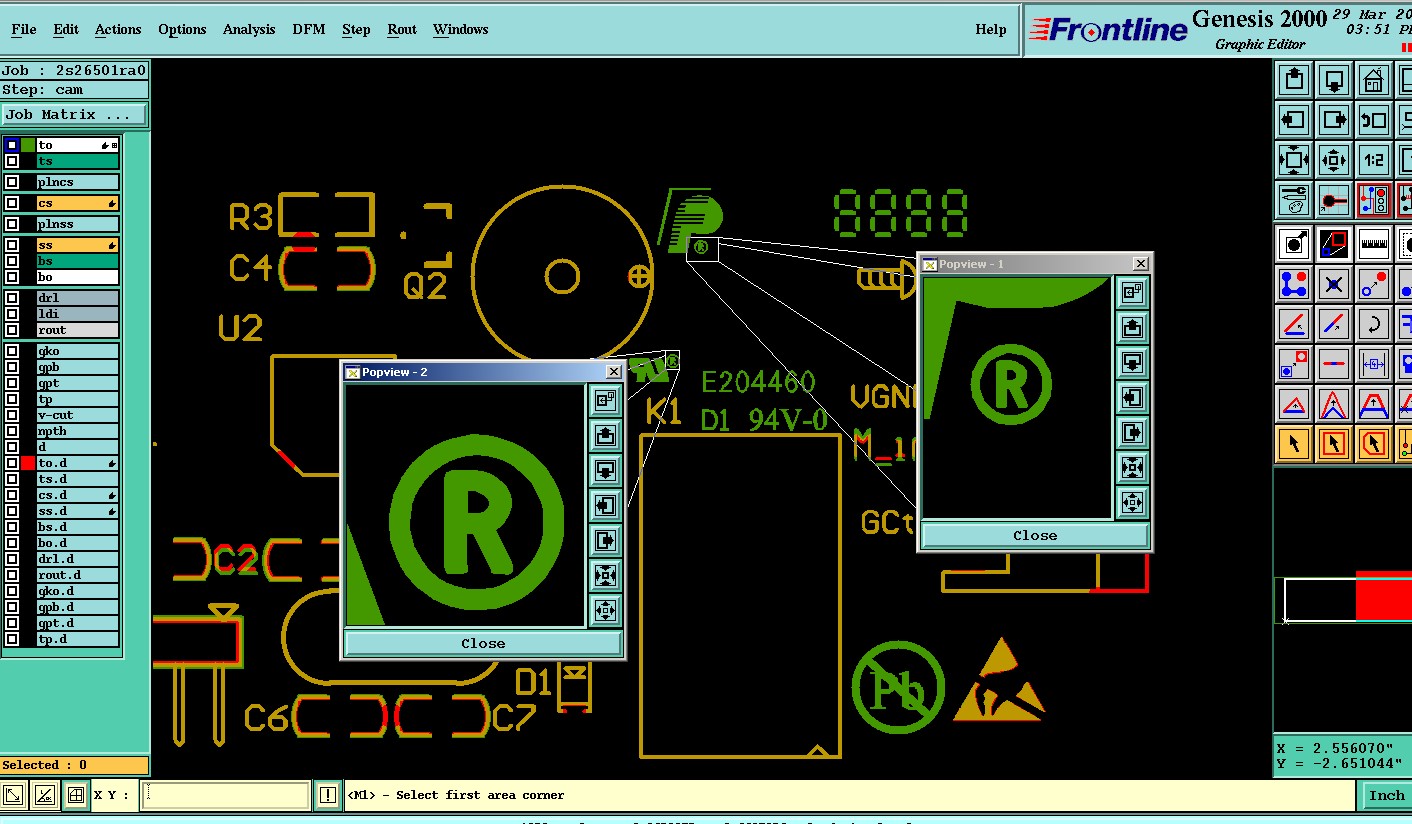Click the red color swatch of to.d layer
Image resolution: width=1412 pixels, height=824 pixels.
click(28, 463)
